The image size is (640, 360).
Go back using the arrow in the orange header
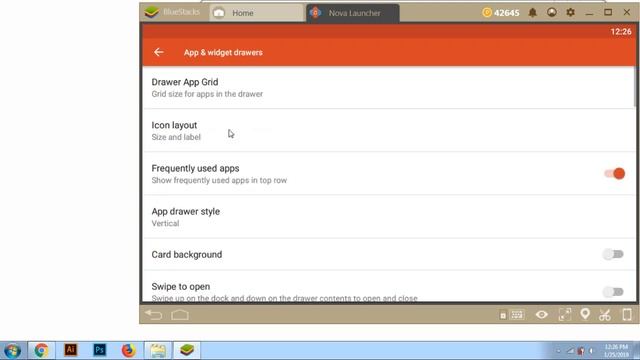click(x=158, y=52)
